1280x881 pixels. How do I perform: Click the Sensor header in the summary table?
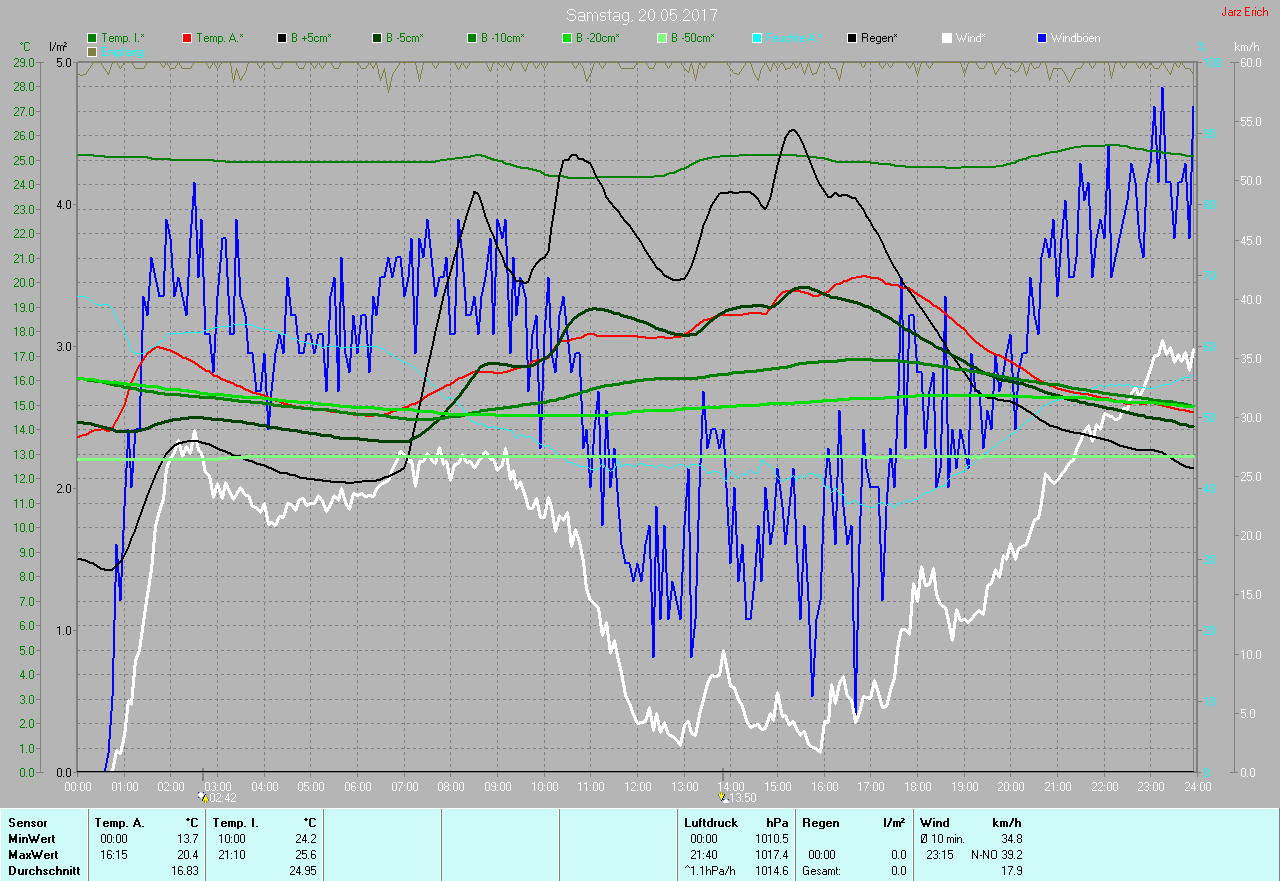click(27, 823)
